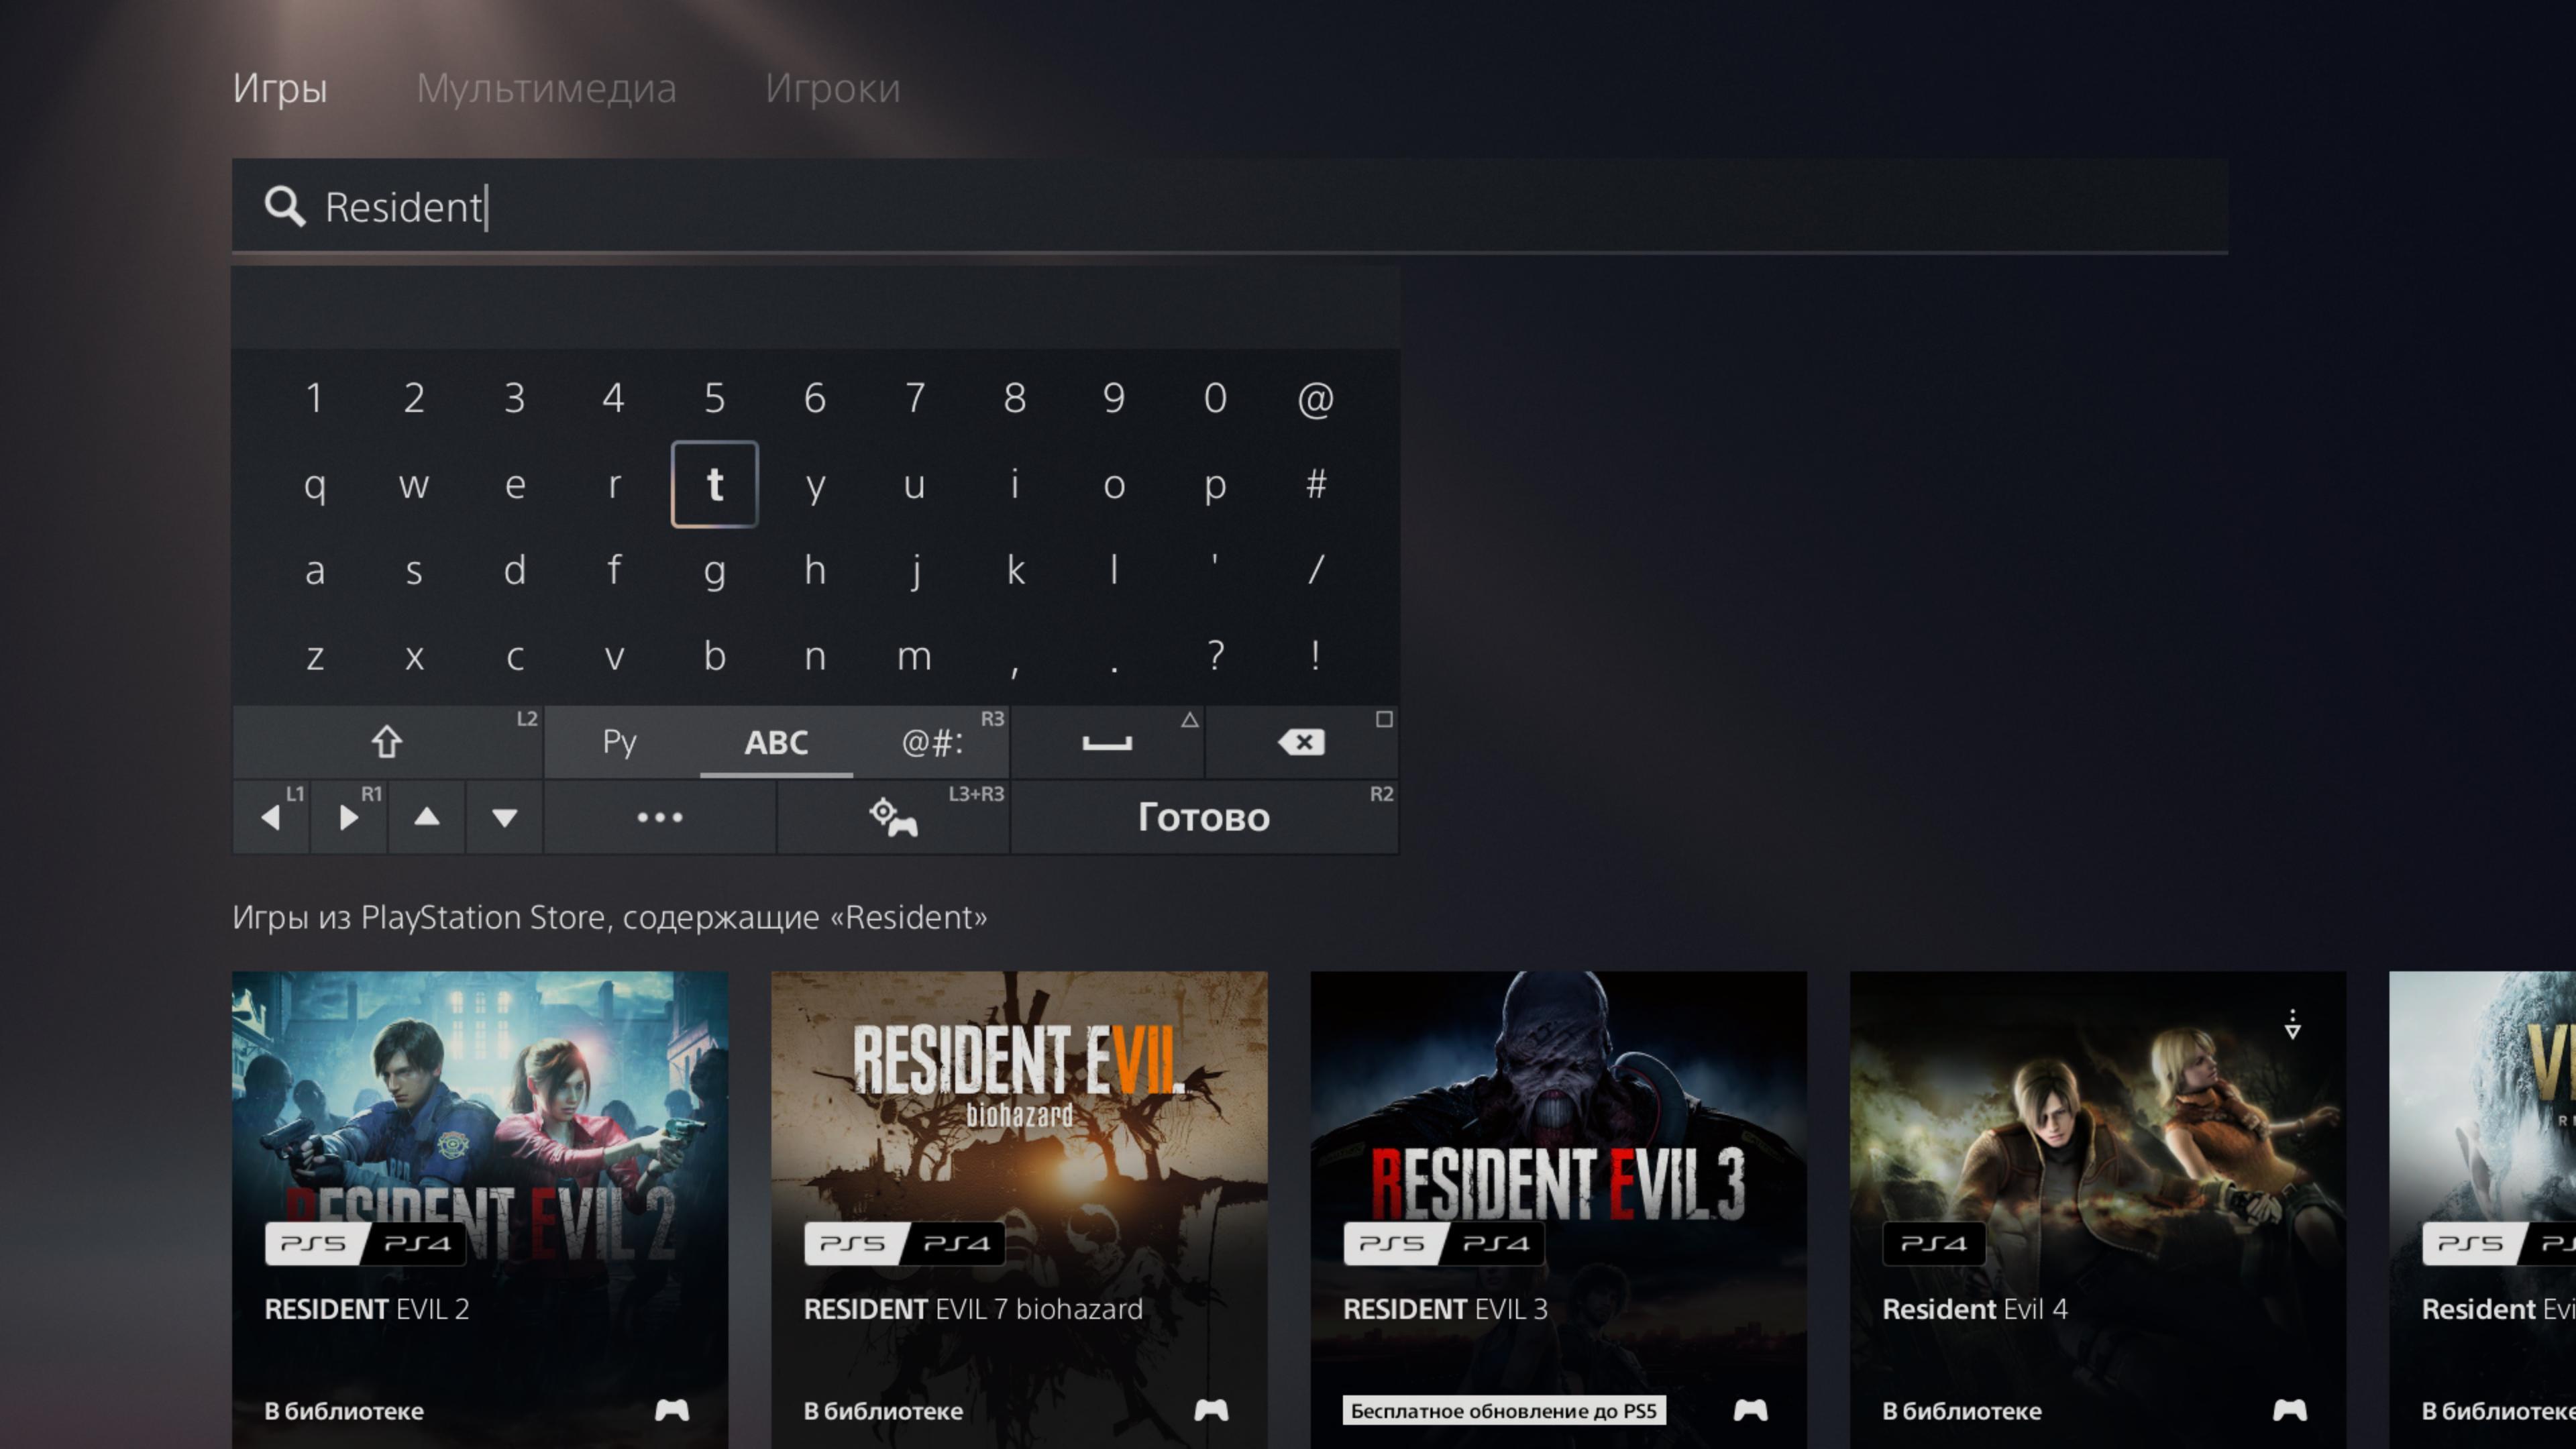Click the PS4 badge on RESIDENT EVIL 3
Screen dimensions: 2576x1449
coord(1495,1243)
